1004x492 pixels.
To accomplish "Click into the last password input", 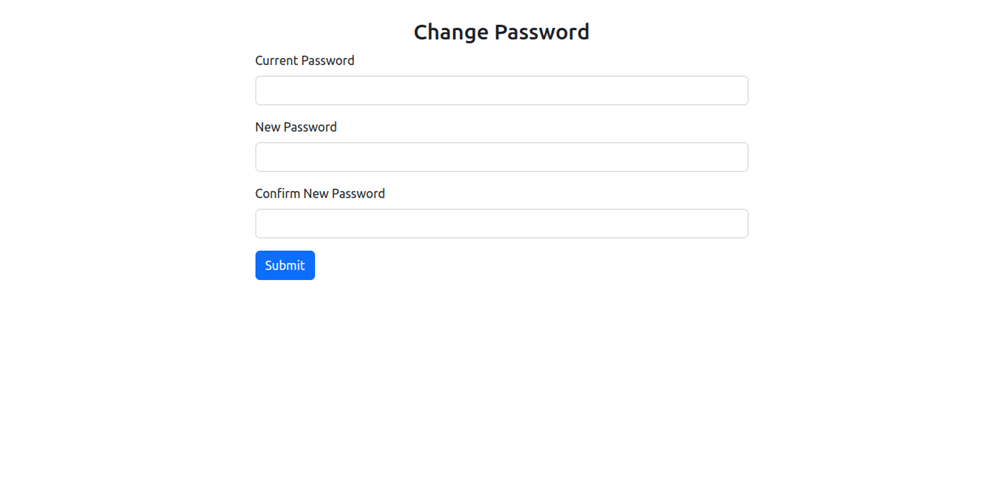I will click(501, 224).
